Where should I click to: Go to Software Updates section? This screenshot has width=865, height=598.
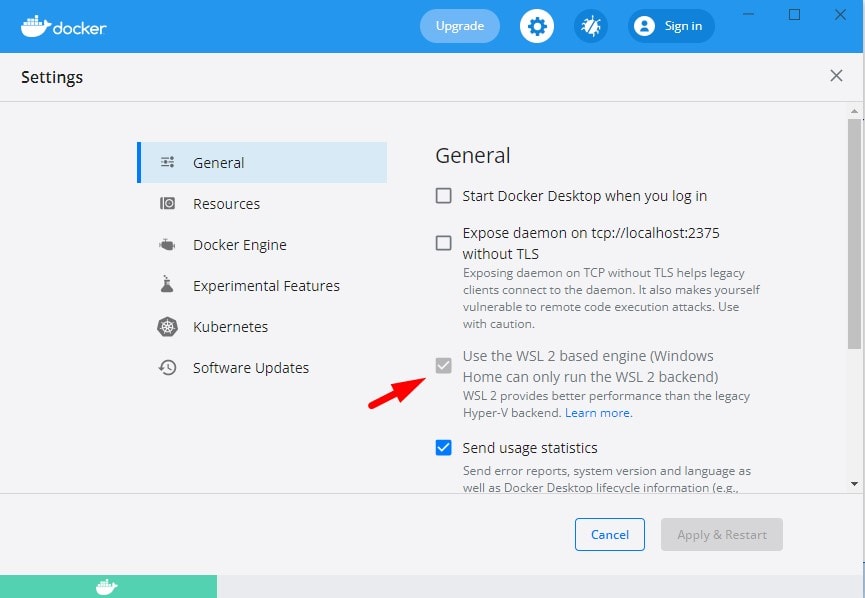click(262, 367)
